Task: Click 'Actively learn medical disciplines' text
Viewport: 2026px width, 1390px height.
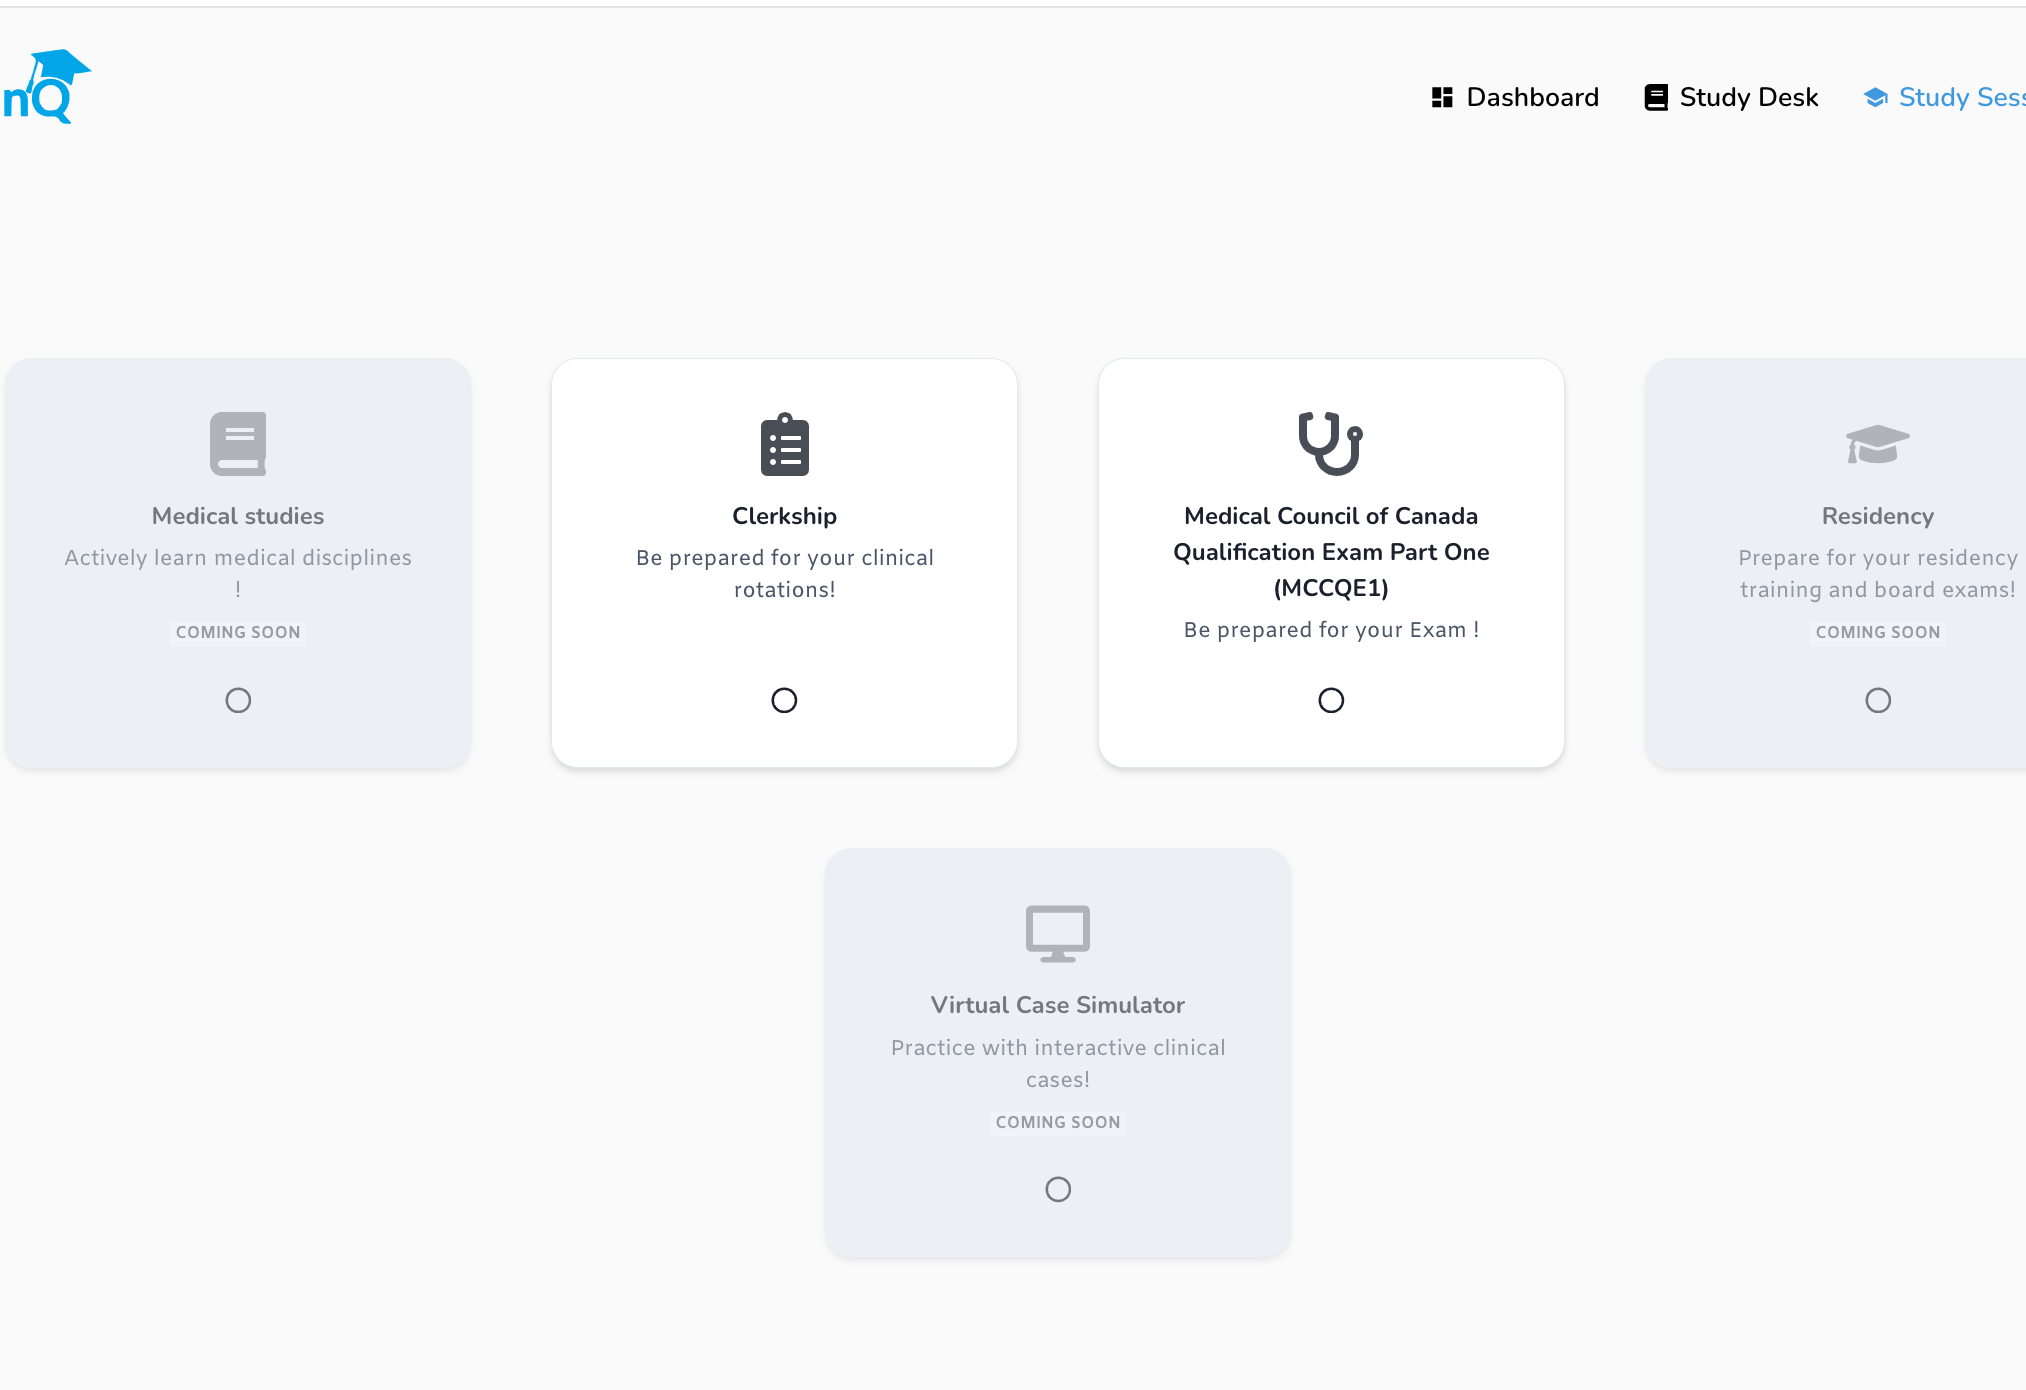Action: point(238,558)
